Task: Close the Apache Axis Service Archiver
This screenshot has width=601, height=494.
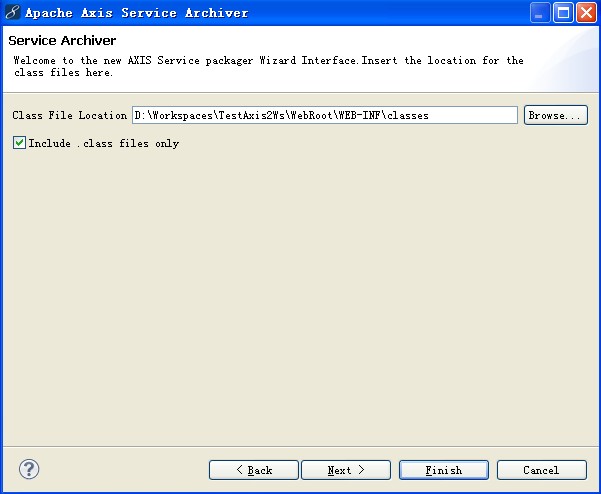Action: point(586,13)
